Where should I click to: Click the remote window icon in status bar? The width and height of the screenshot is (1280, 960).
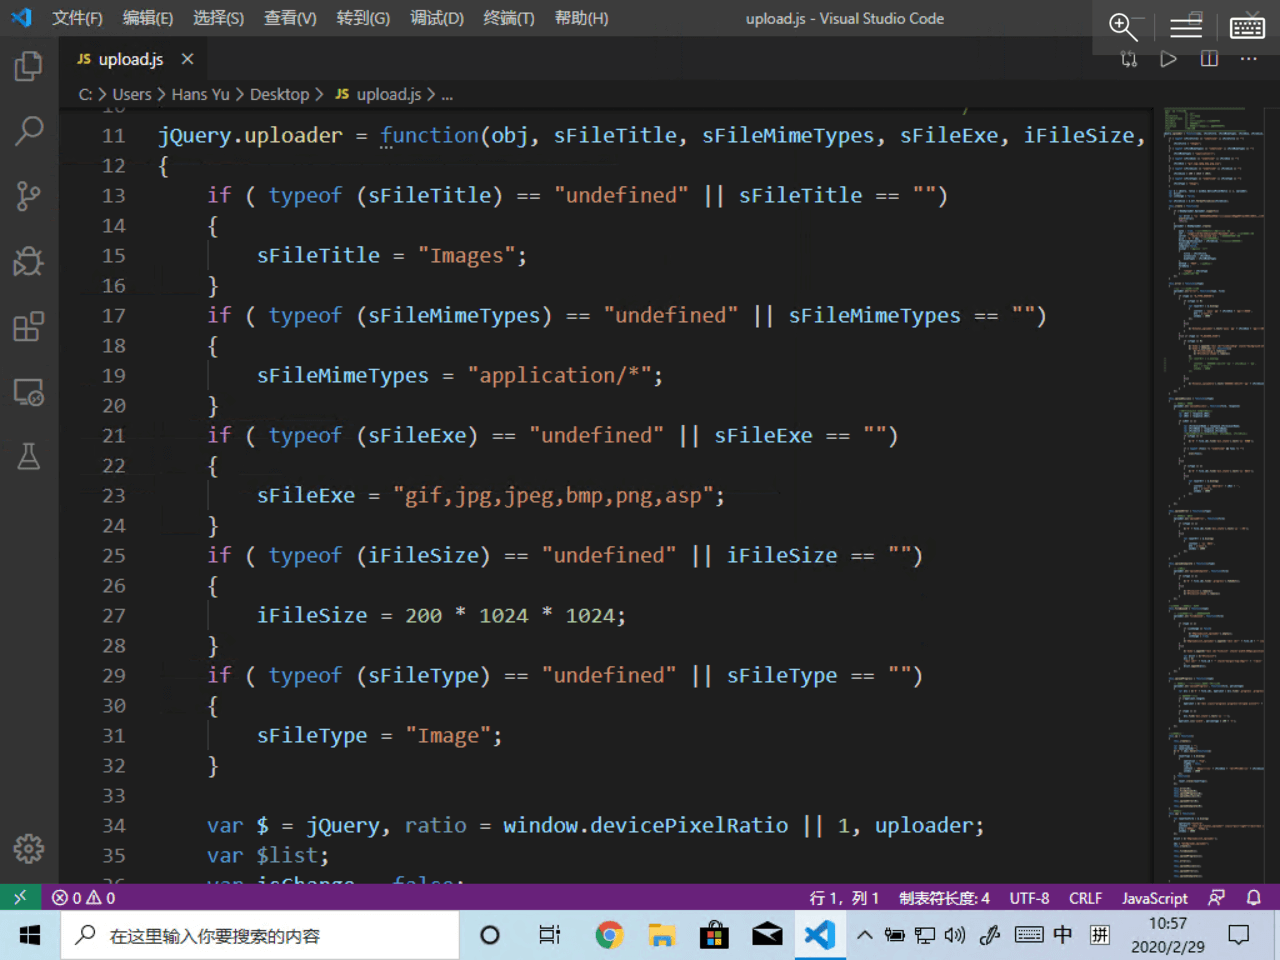point(20,897)
